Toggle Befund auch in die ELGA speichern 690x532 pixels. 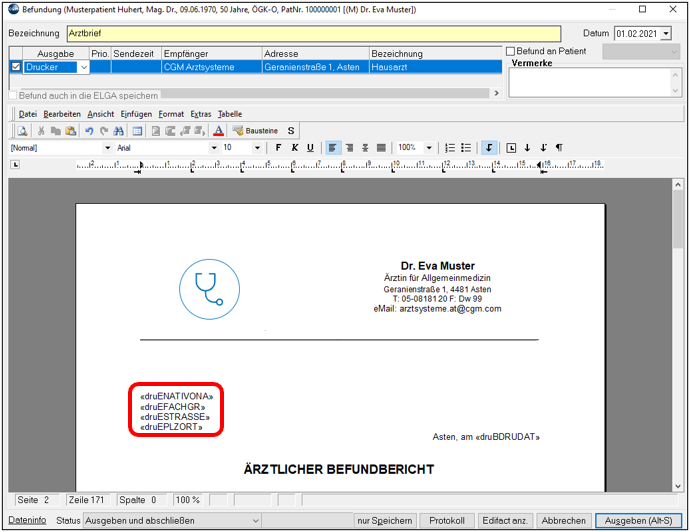pos(13,95)
